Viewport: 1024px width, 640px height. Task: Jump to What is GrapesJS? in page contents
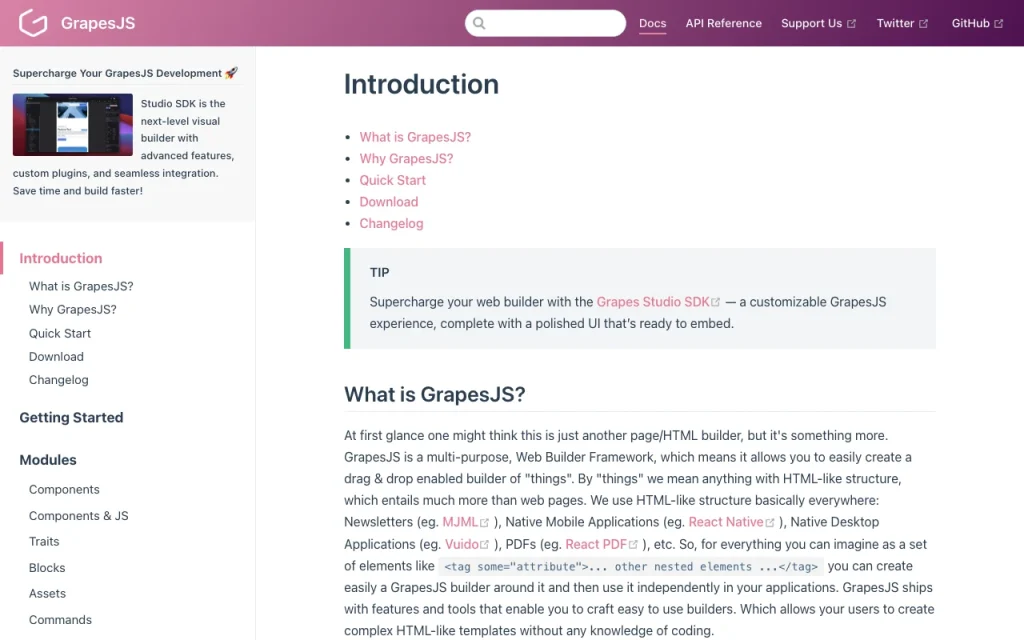[415, 137]
